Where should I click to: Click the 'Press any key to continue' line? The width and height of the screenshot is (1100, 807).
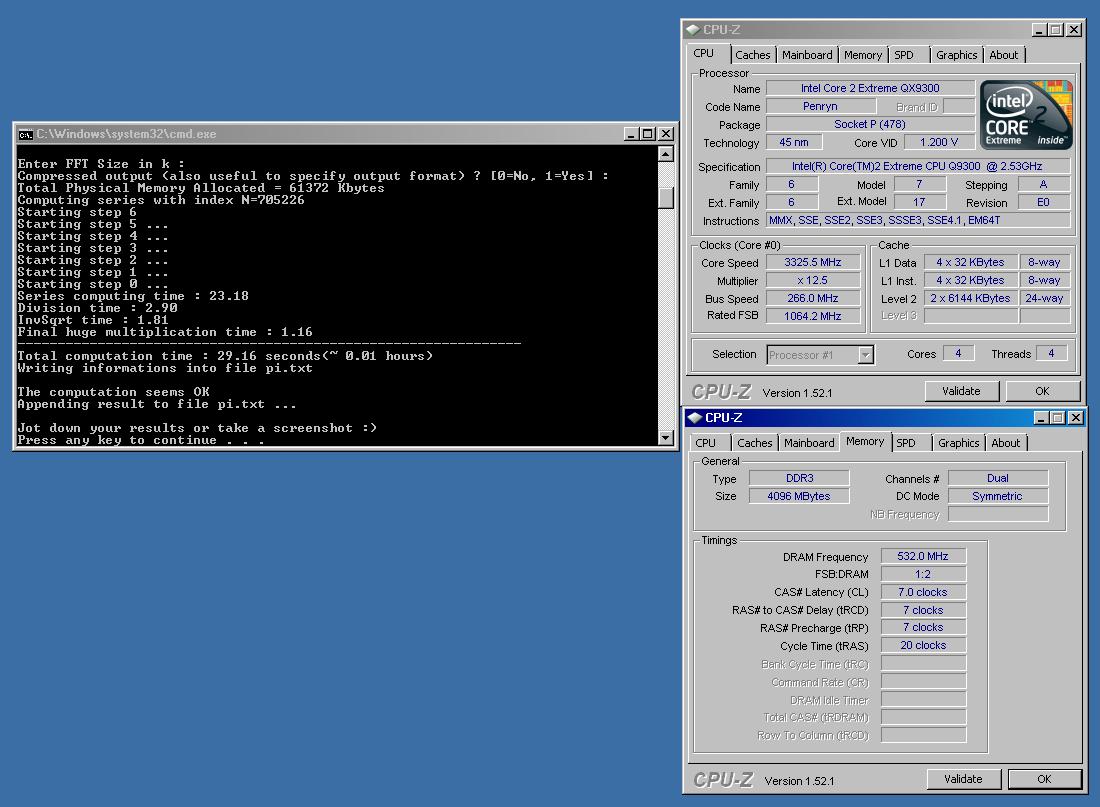pyautogui.click(x=141, y=440)
